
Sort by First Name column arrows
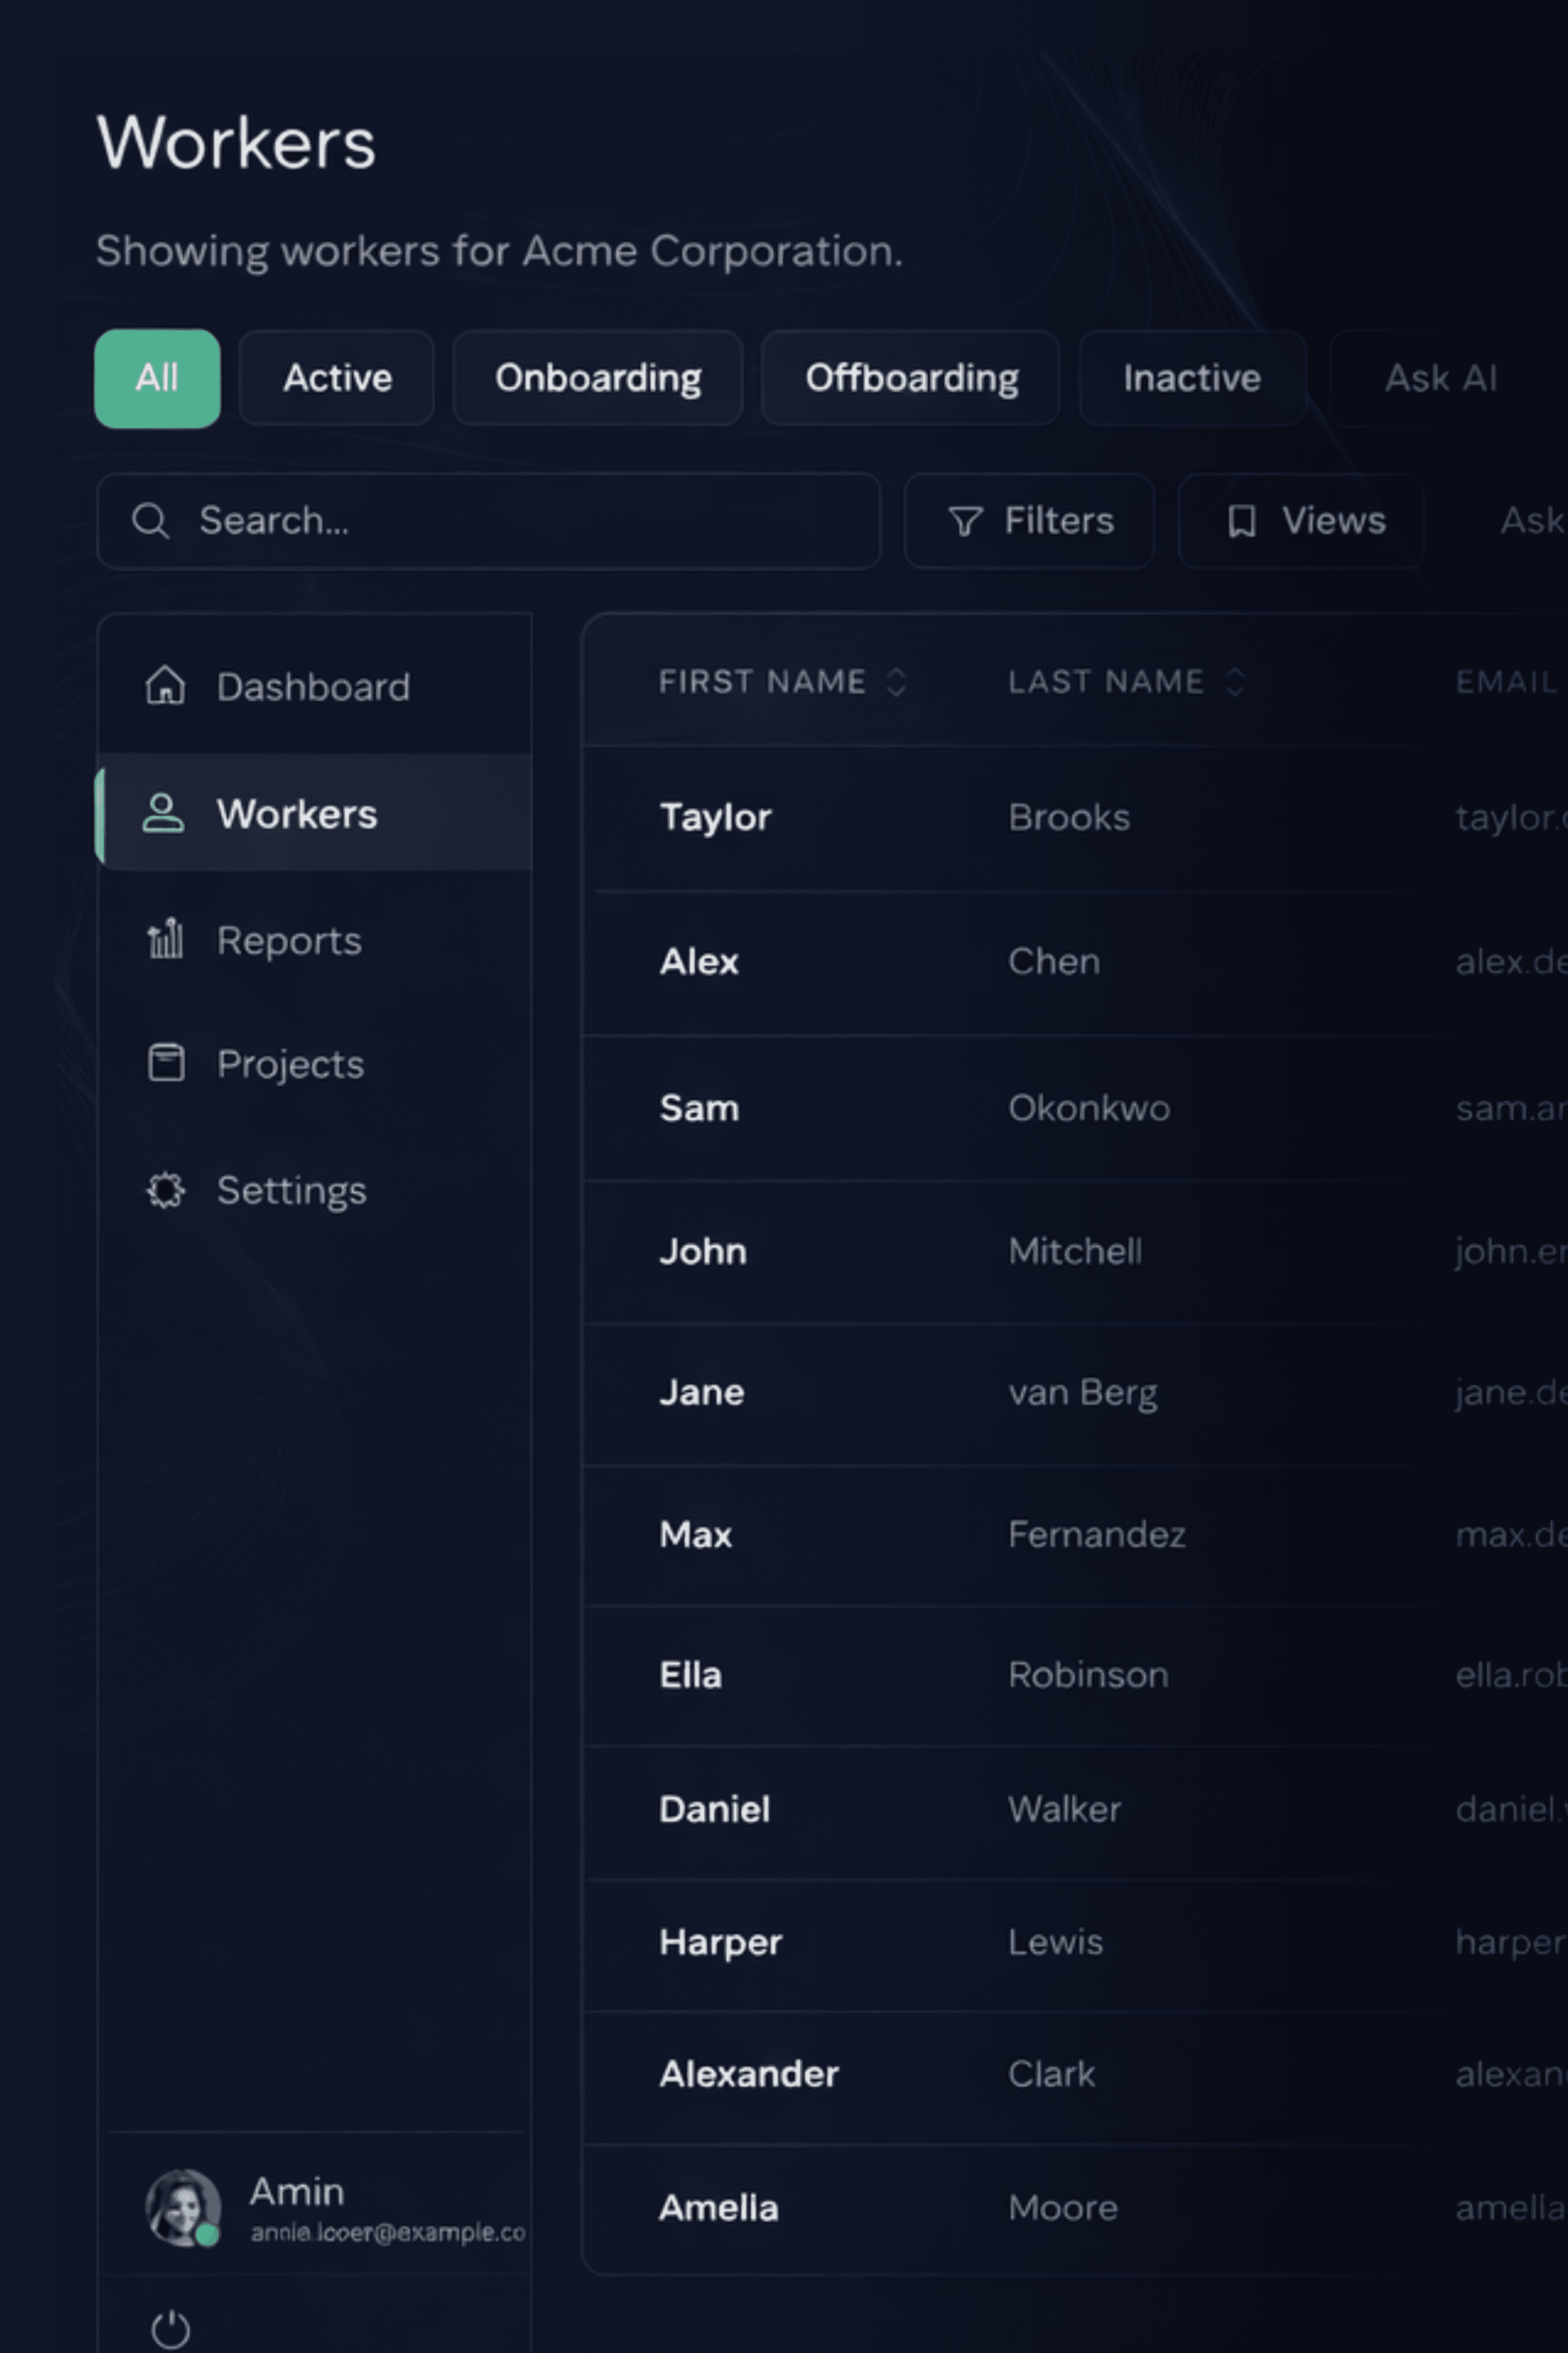coord(896,682)
